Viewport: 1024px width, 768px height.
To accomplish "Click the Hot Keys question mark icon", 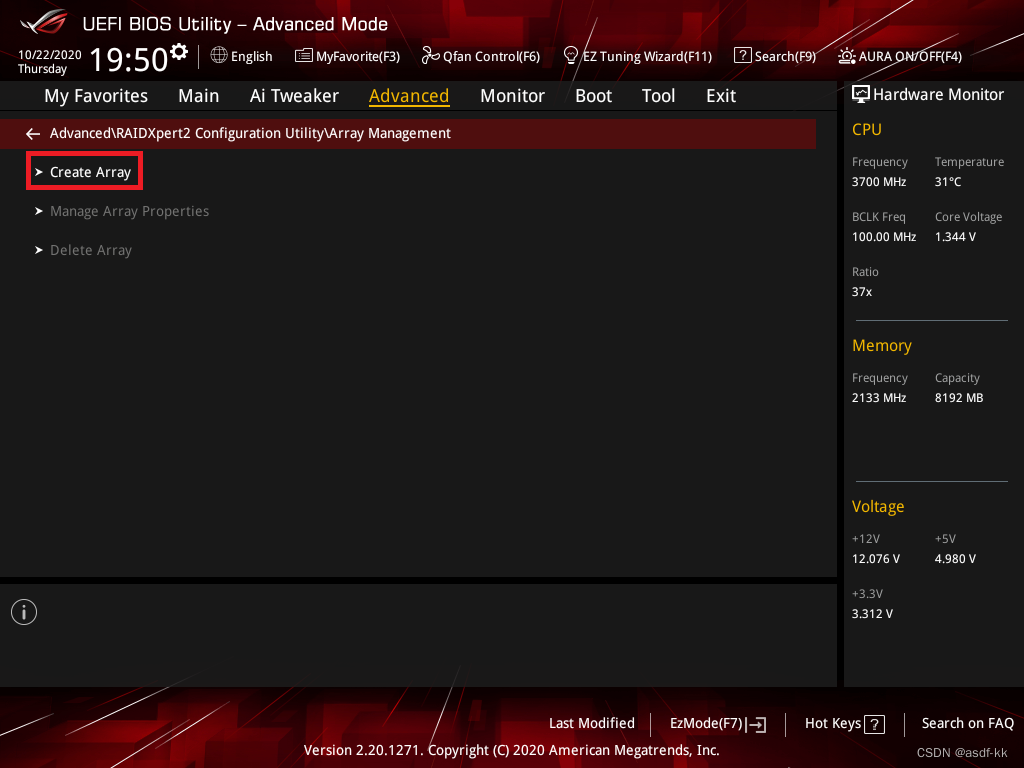I will coord(874,724).
